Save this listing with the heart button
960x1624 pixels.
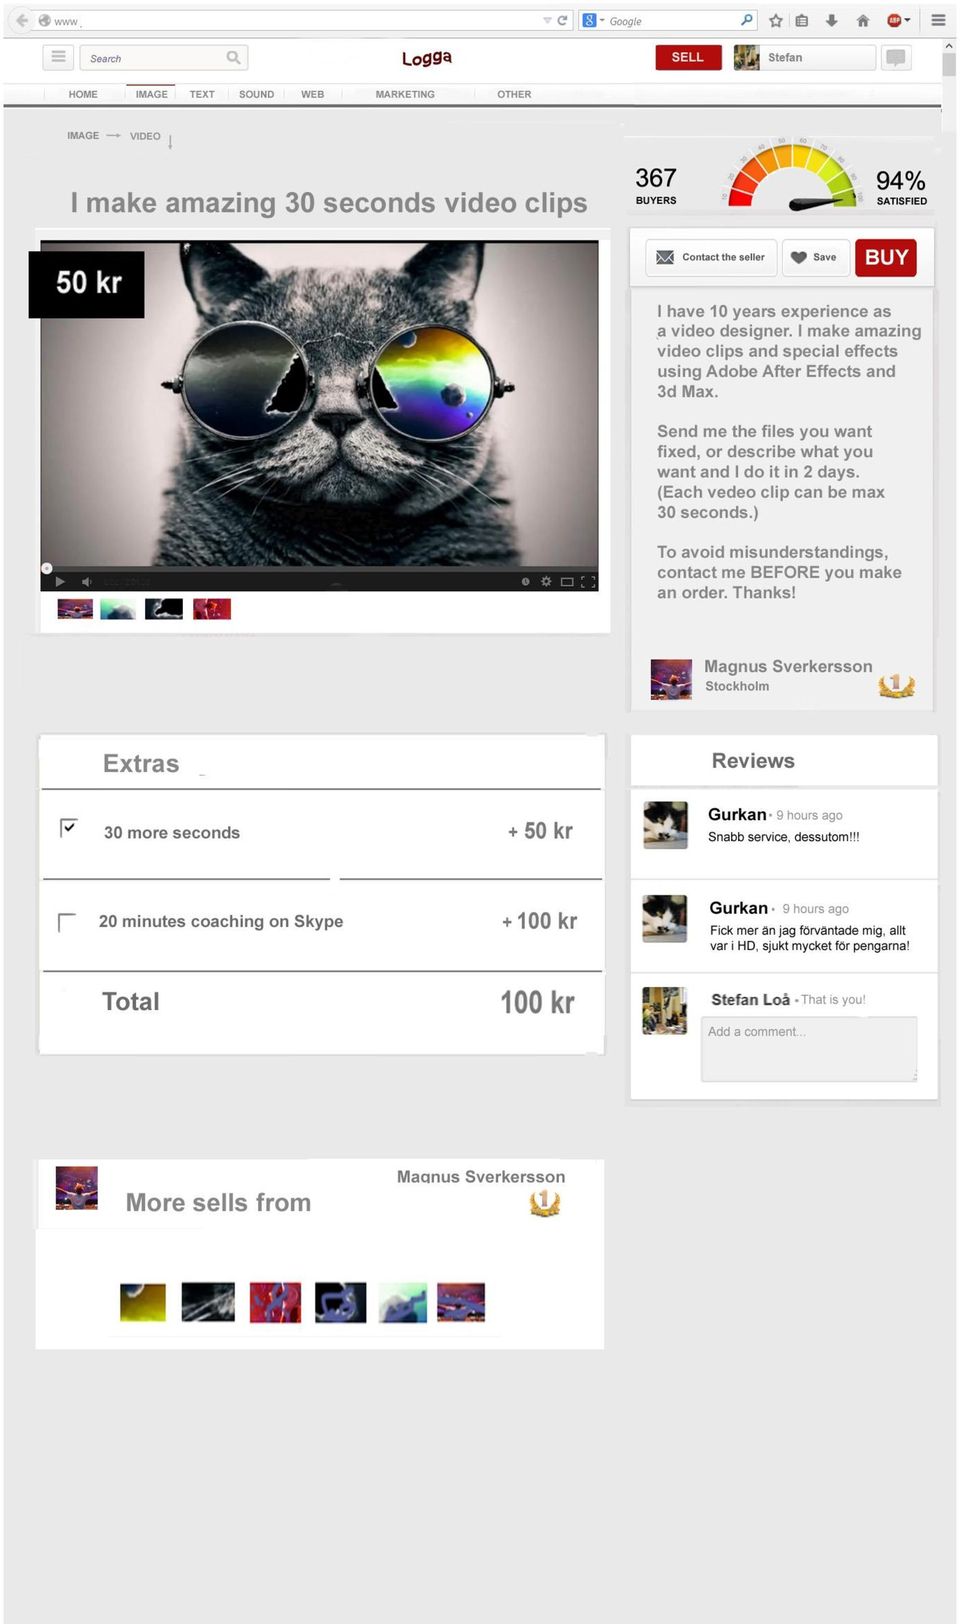(816, 257)
